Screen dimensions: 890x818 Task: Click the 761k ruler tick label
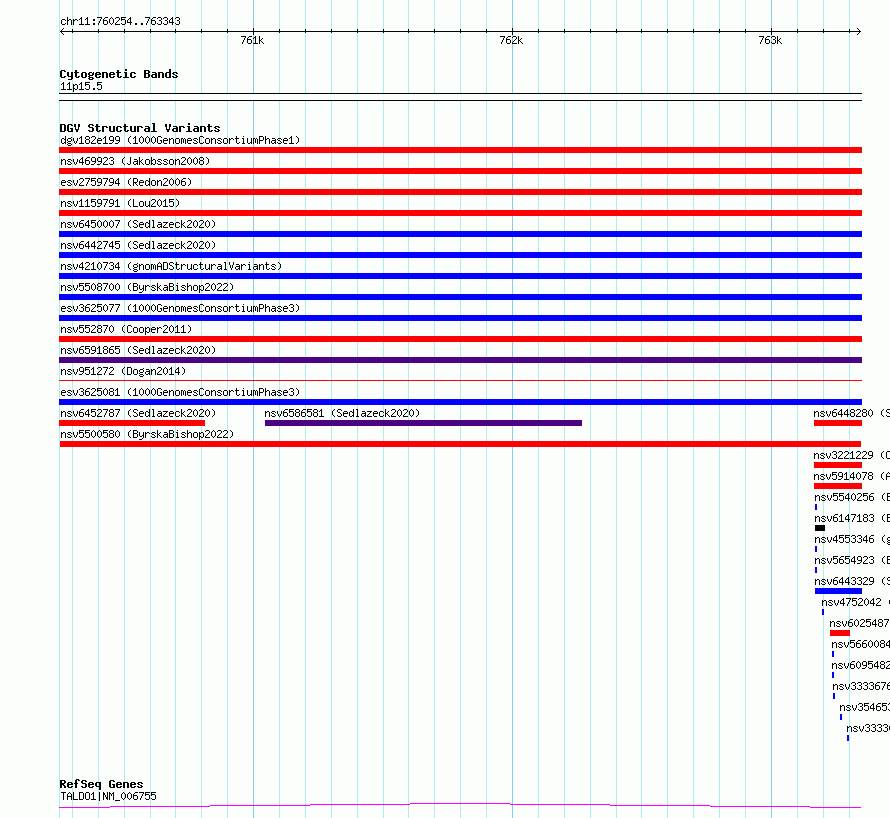tap(252, 40)
